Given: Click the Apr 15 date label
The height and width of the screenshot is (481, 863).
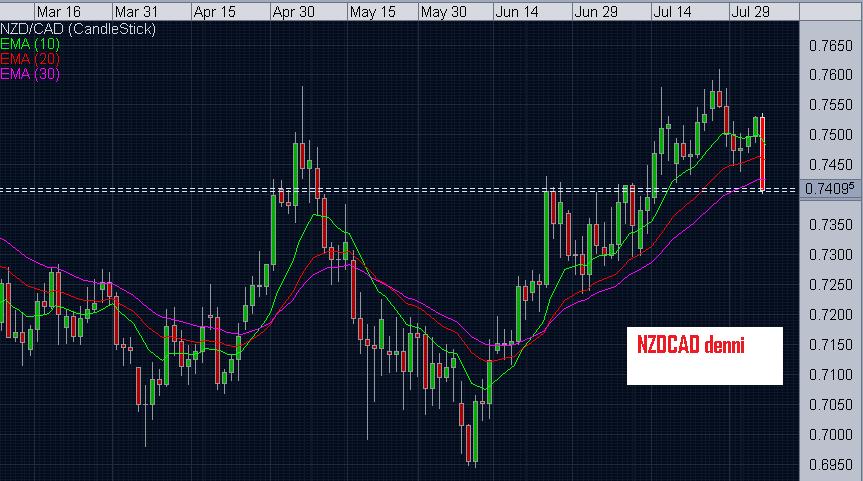Looking at the screenshot, I should pos(215,12).
